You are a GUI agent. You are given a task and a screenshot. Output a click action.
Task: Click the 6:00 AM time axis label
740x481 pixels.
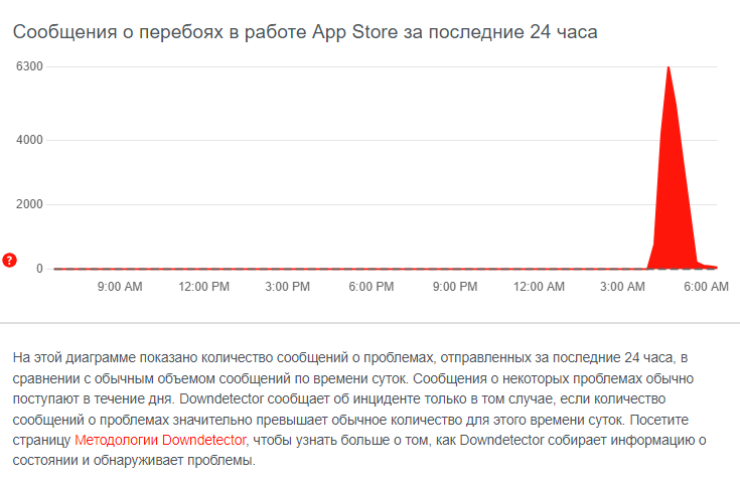coord(706,288)
